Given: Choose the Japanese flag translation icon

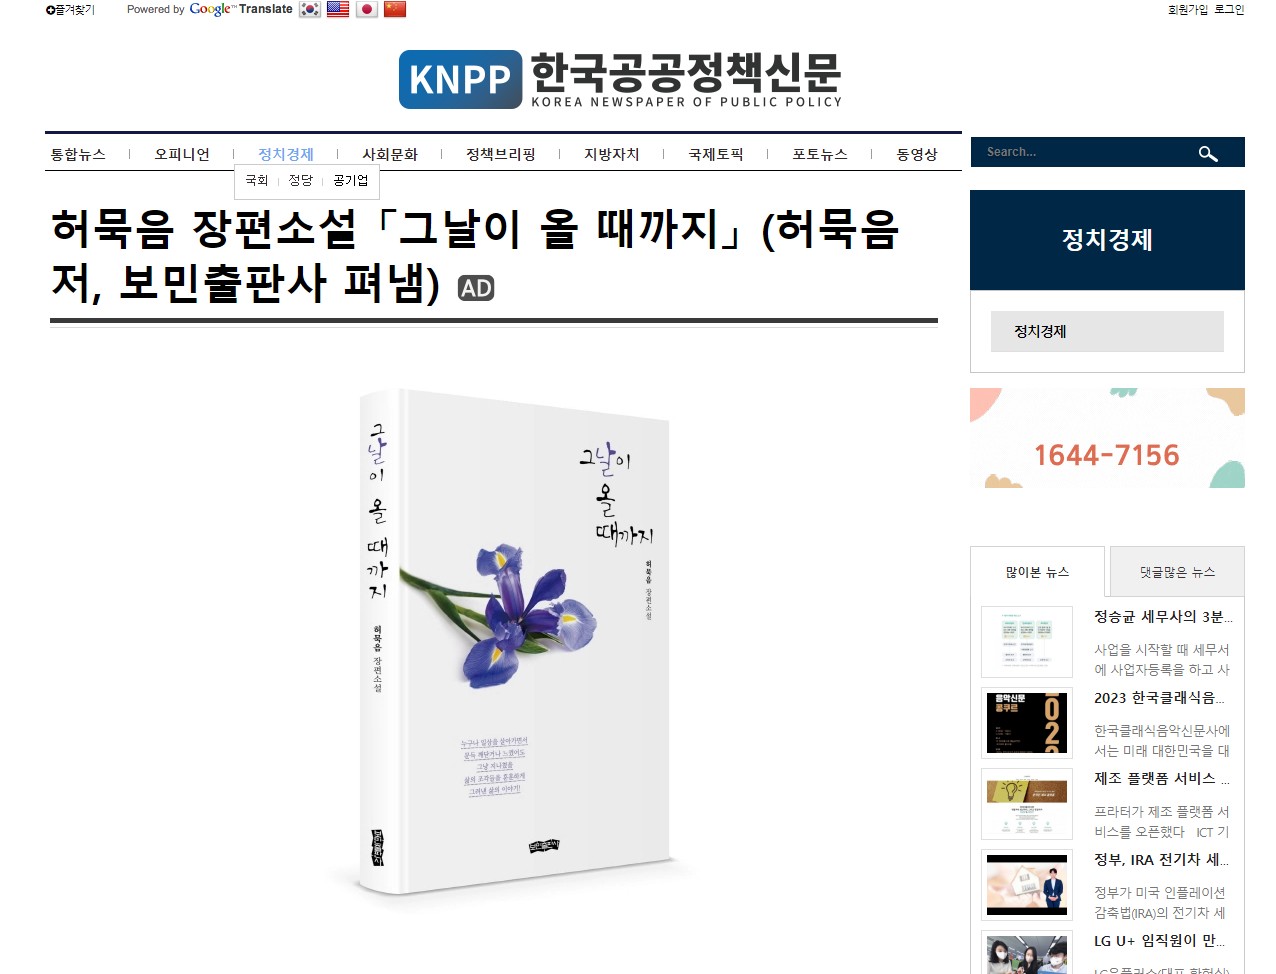Looking at the screenshot, I should point(367,9).
